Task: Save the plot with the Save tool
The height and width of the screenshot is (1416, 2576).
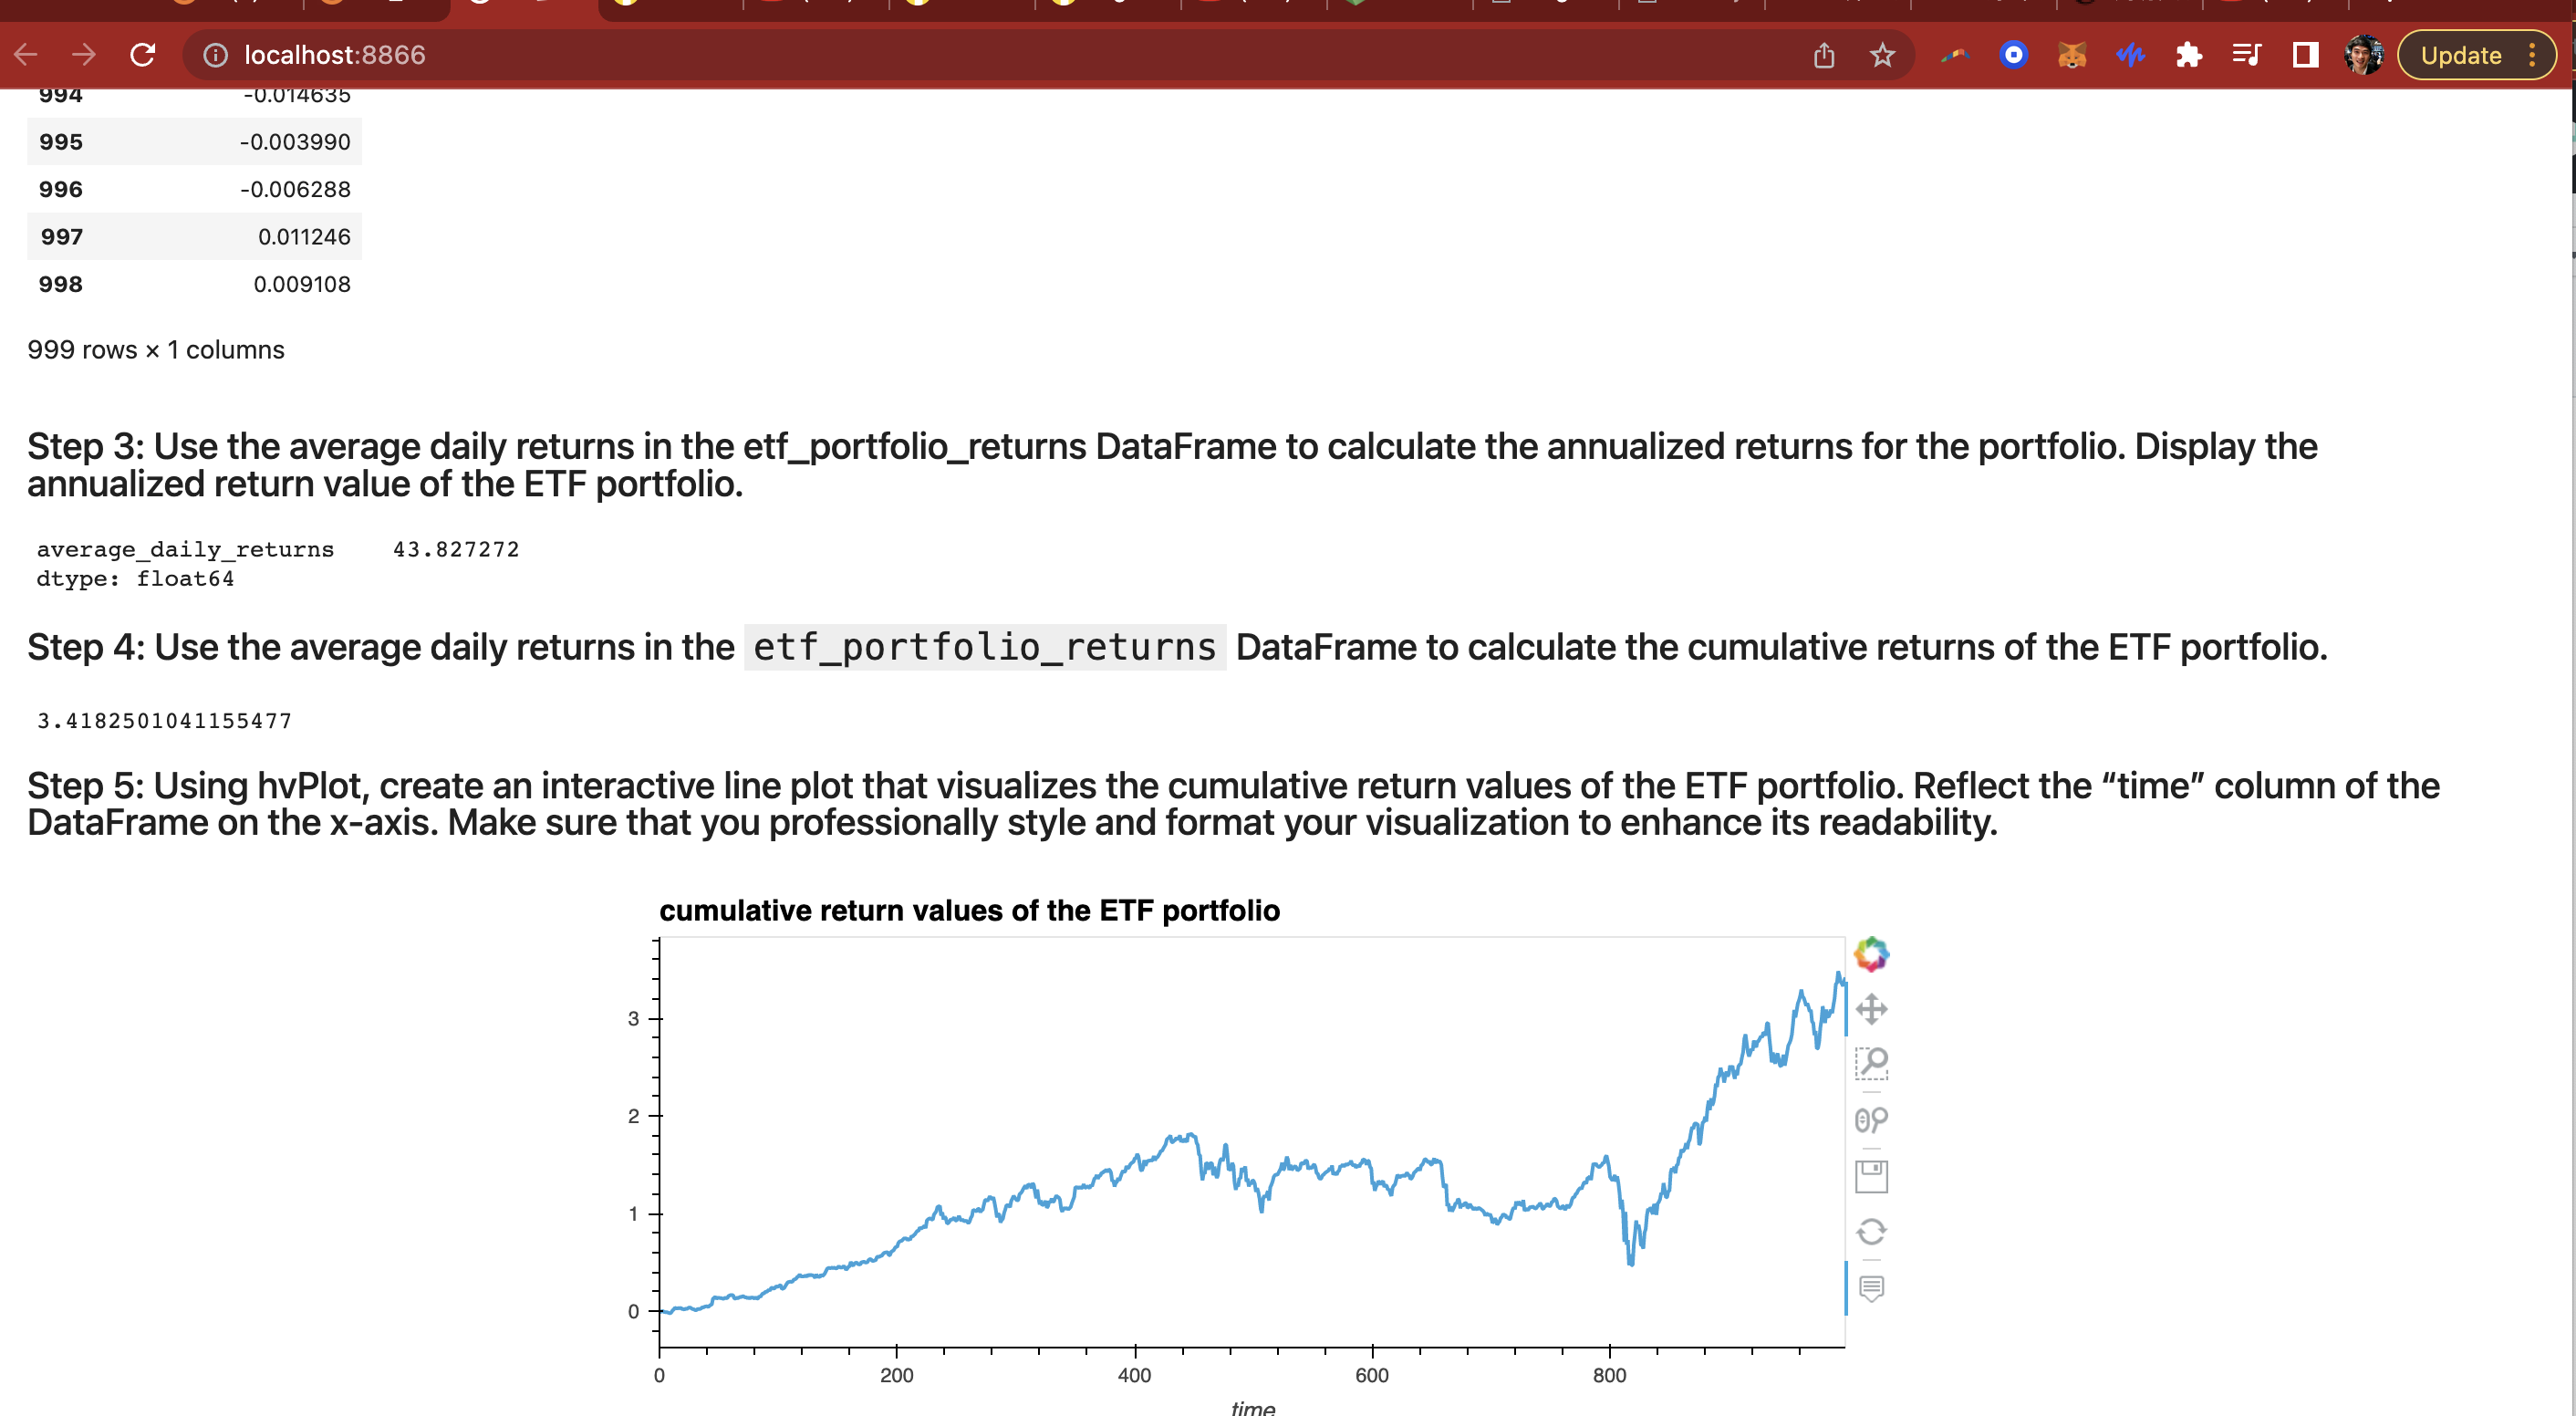Action: (x=1871, y=1176)
